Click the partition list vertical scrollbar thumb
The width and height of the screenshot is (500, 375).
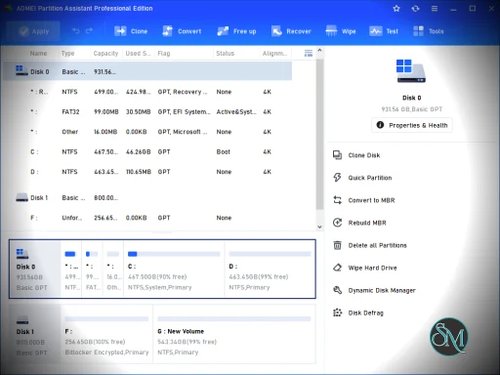pos(320,134)
